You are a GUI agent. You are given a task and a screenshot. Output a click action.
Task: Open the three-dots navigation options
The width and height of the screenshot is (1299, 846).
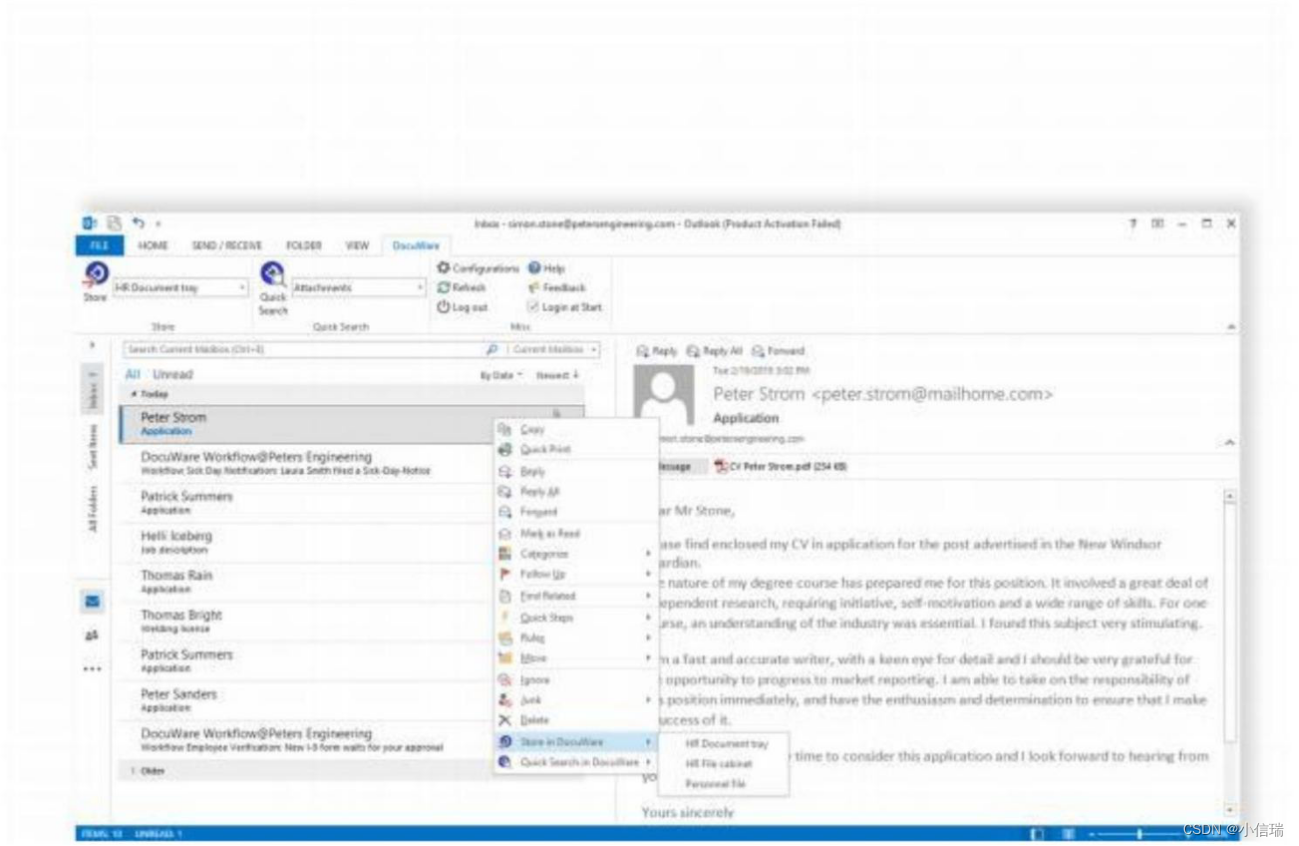point(92,668)
